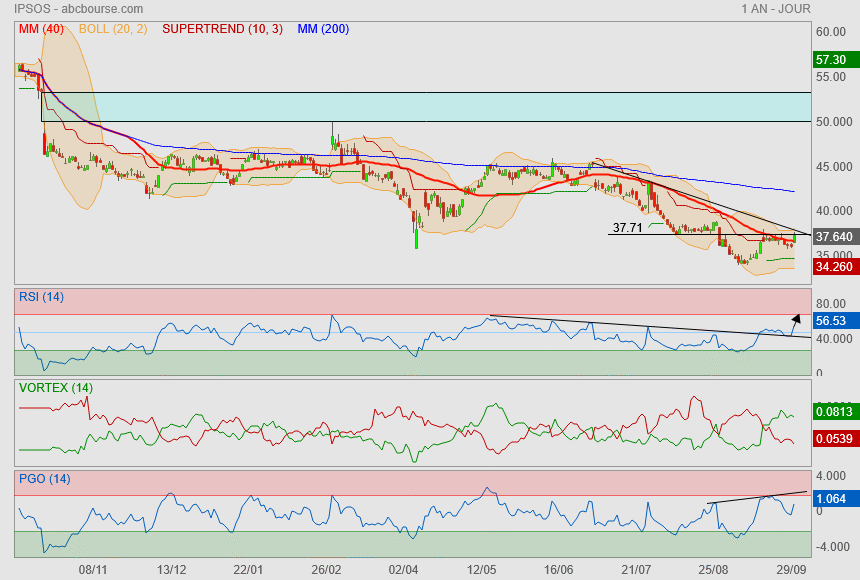Select the MM (200) legend label
This screenshot has width=860, height=580.
coord(323,29)
